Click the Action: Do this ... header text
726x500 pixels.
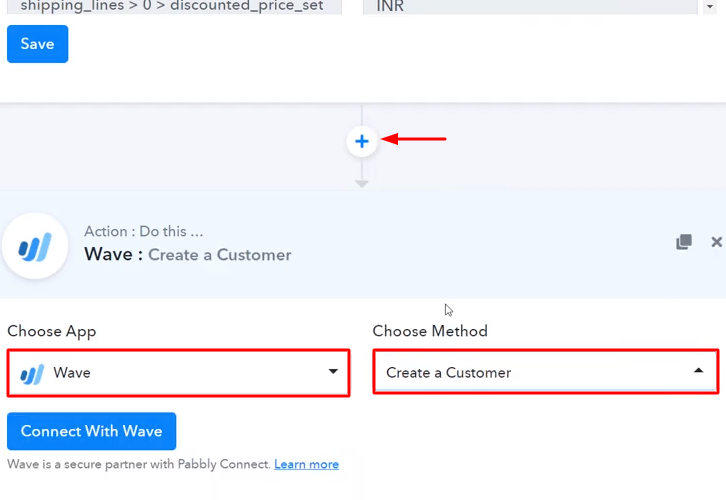(144, 231)
